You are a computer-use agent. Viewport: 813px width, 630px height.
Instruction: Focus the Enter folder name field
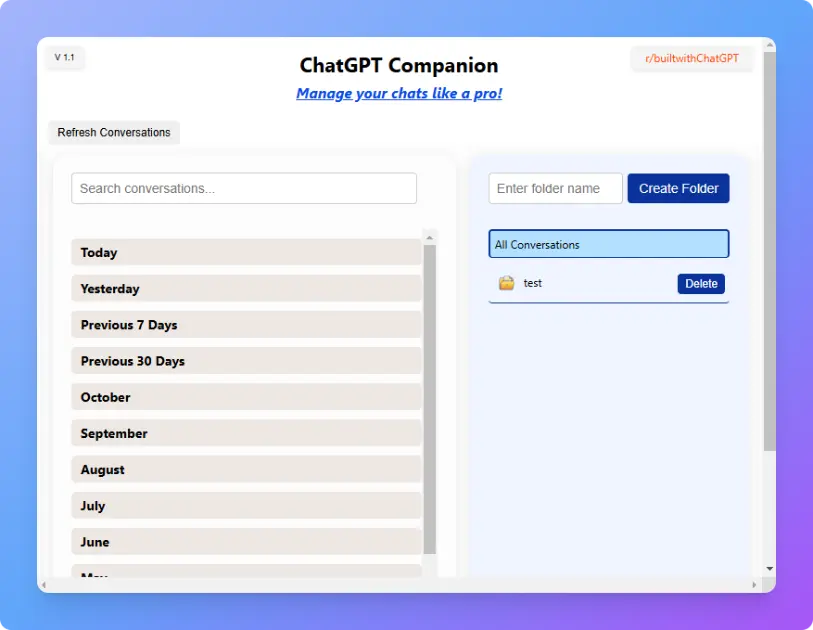click(555, 188)
